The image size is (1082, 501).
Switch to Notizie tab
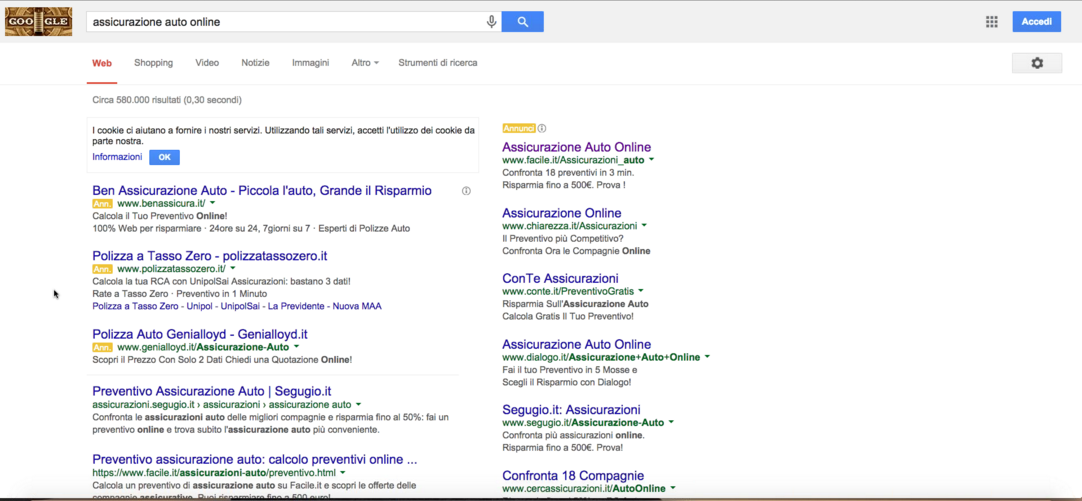(x=255, y=63)
